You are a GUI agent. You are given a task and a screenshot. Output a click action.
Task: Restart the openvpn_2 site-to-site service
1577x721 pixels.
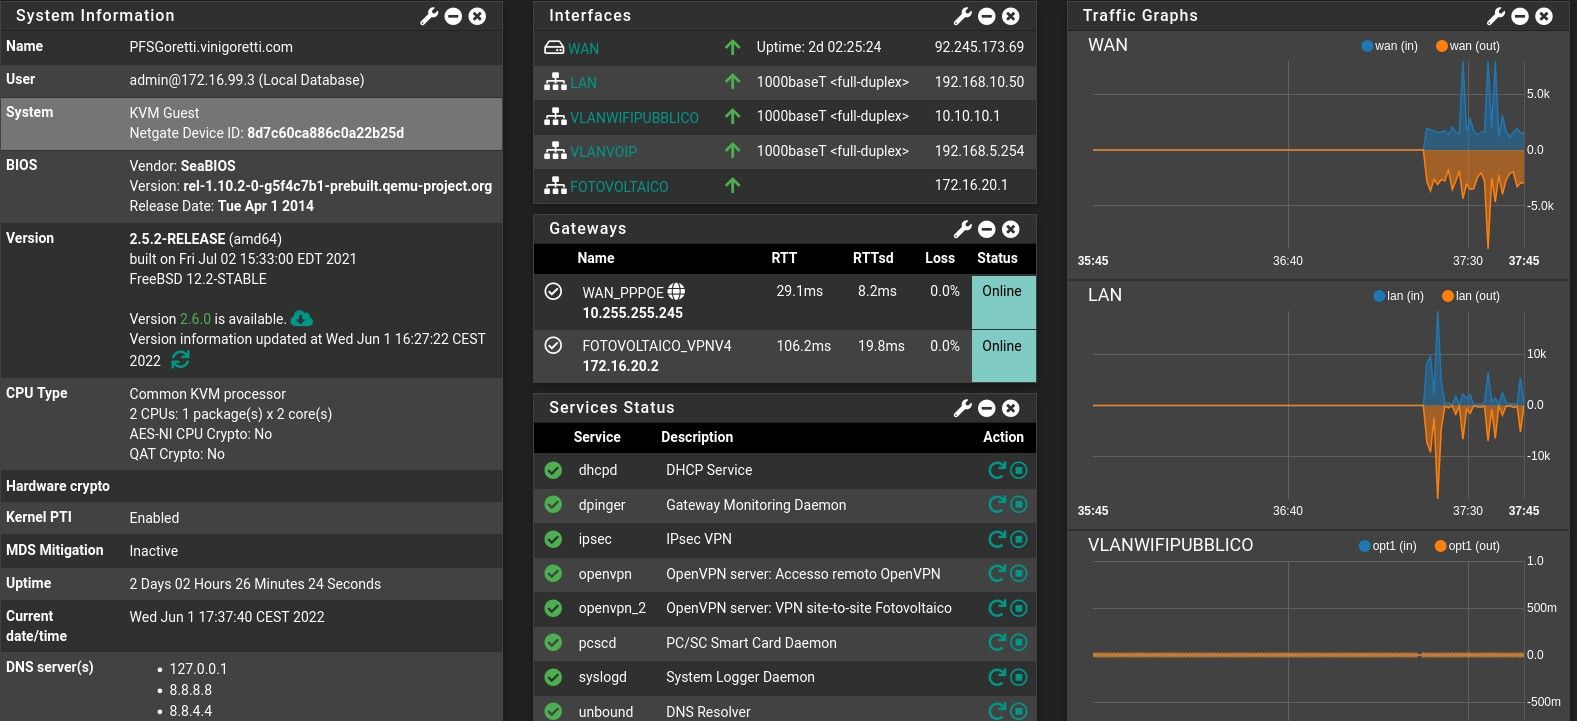tap(996, 608)
